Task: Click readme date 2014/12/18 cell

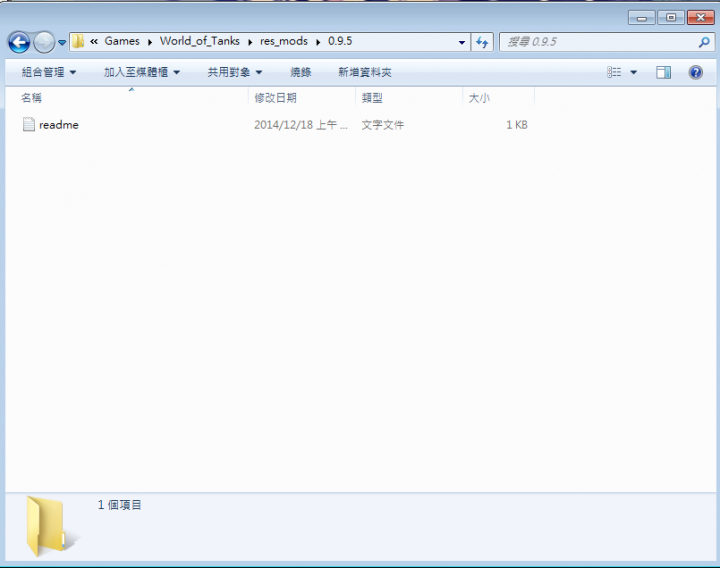Action: pyautogui.click(x=300, y=125)
